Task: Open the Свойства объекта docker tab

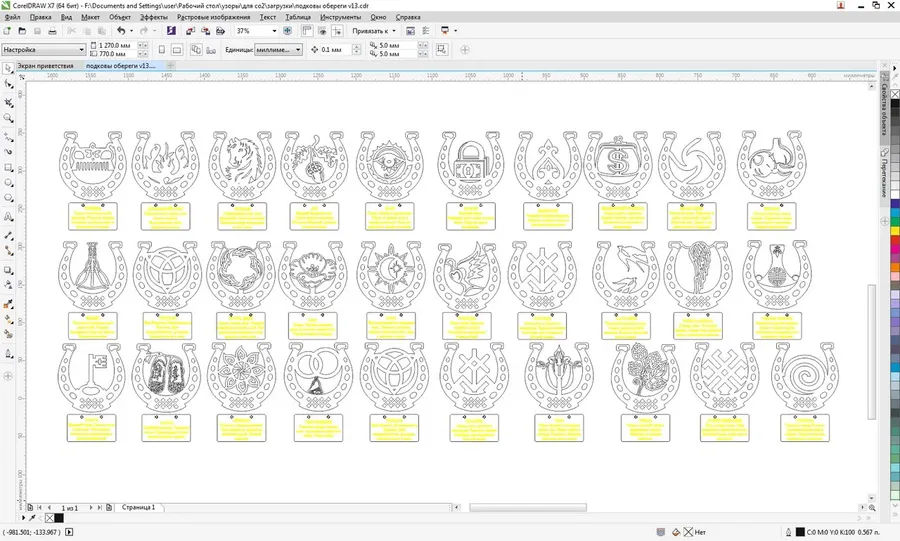Action: click(x=885, y=109)
